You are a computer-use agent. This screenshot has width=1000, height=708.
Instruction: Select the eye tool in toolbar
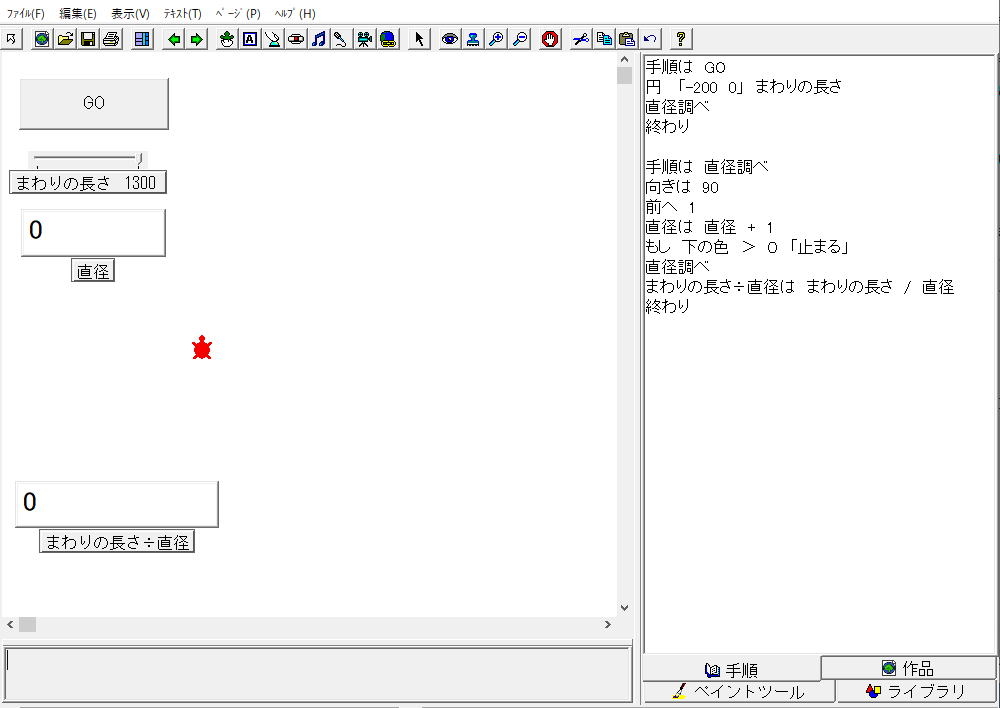click(x=450, y=39)
